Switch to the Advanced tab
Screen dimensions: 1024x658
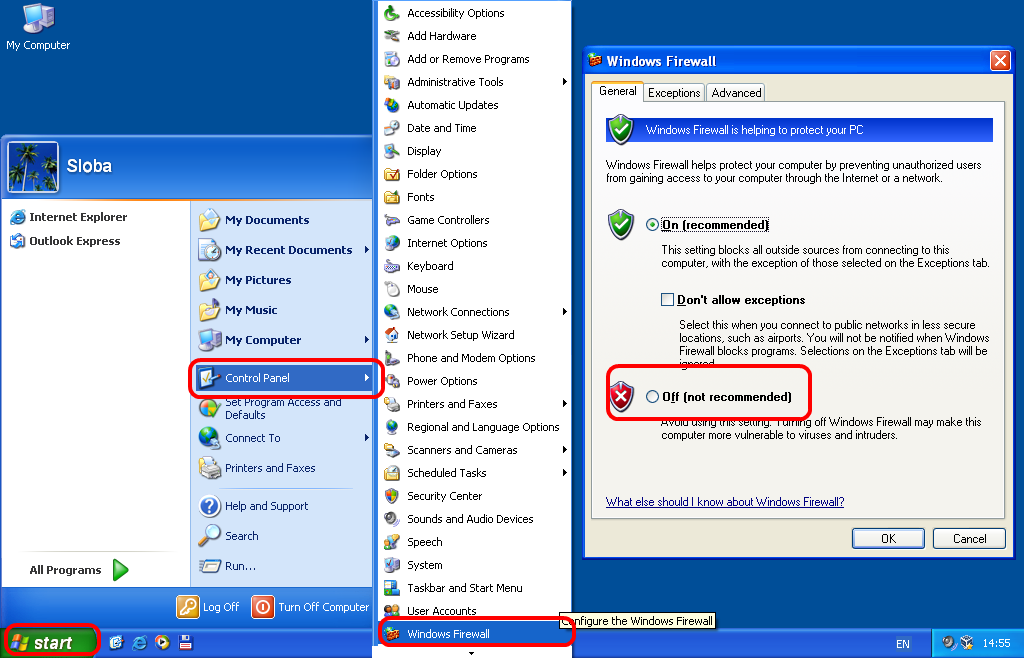pyautogui.click(x=736, y=93)
